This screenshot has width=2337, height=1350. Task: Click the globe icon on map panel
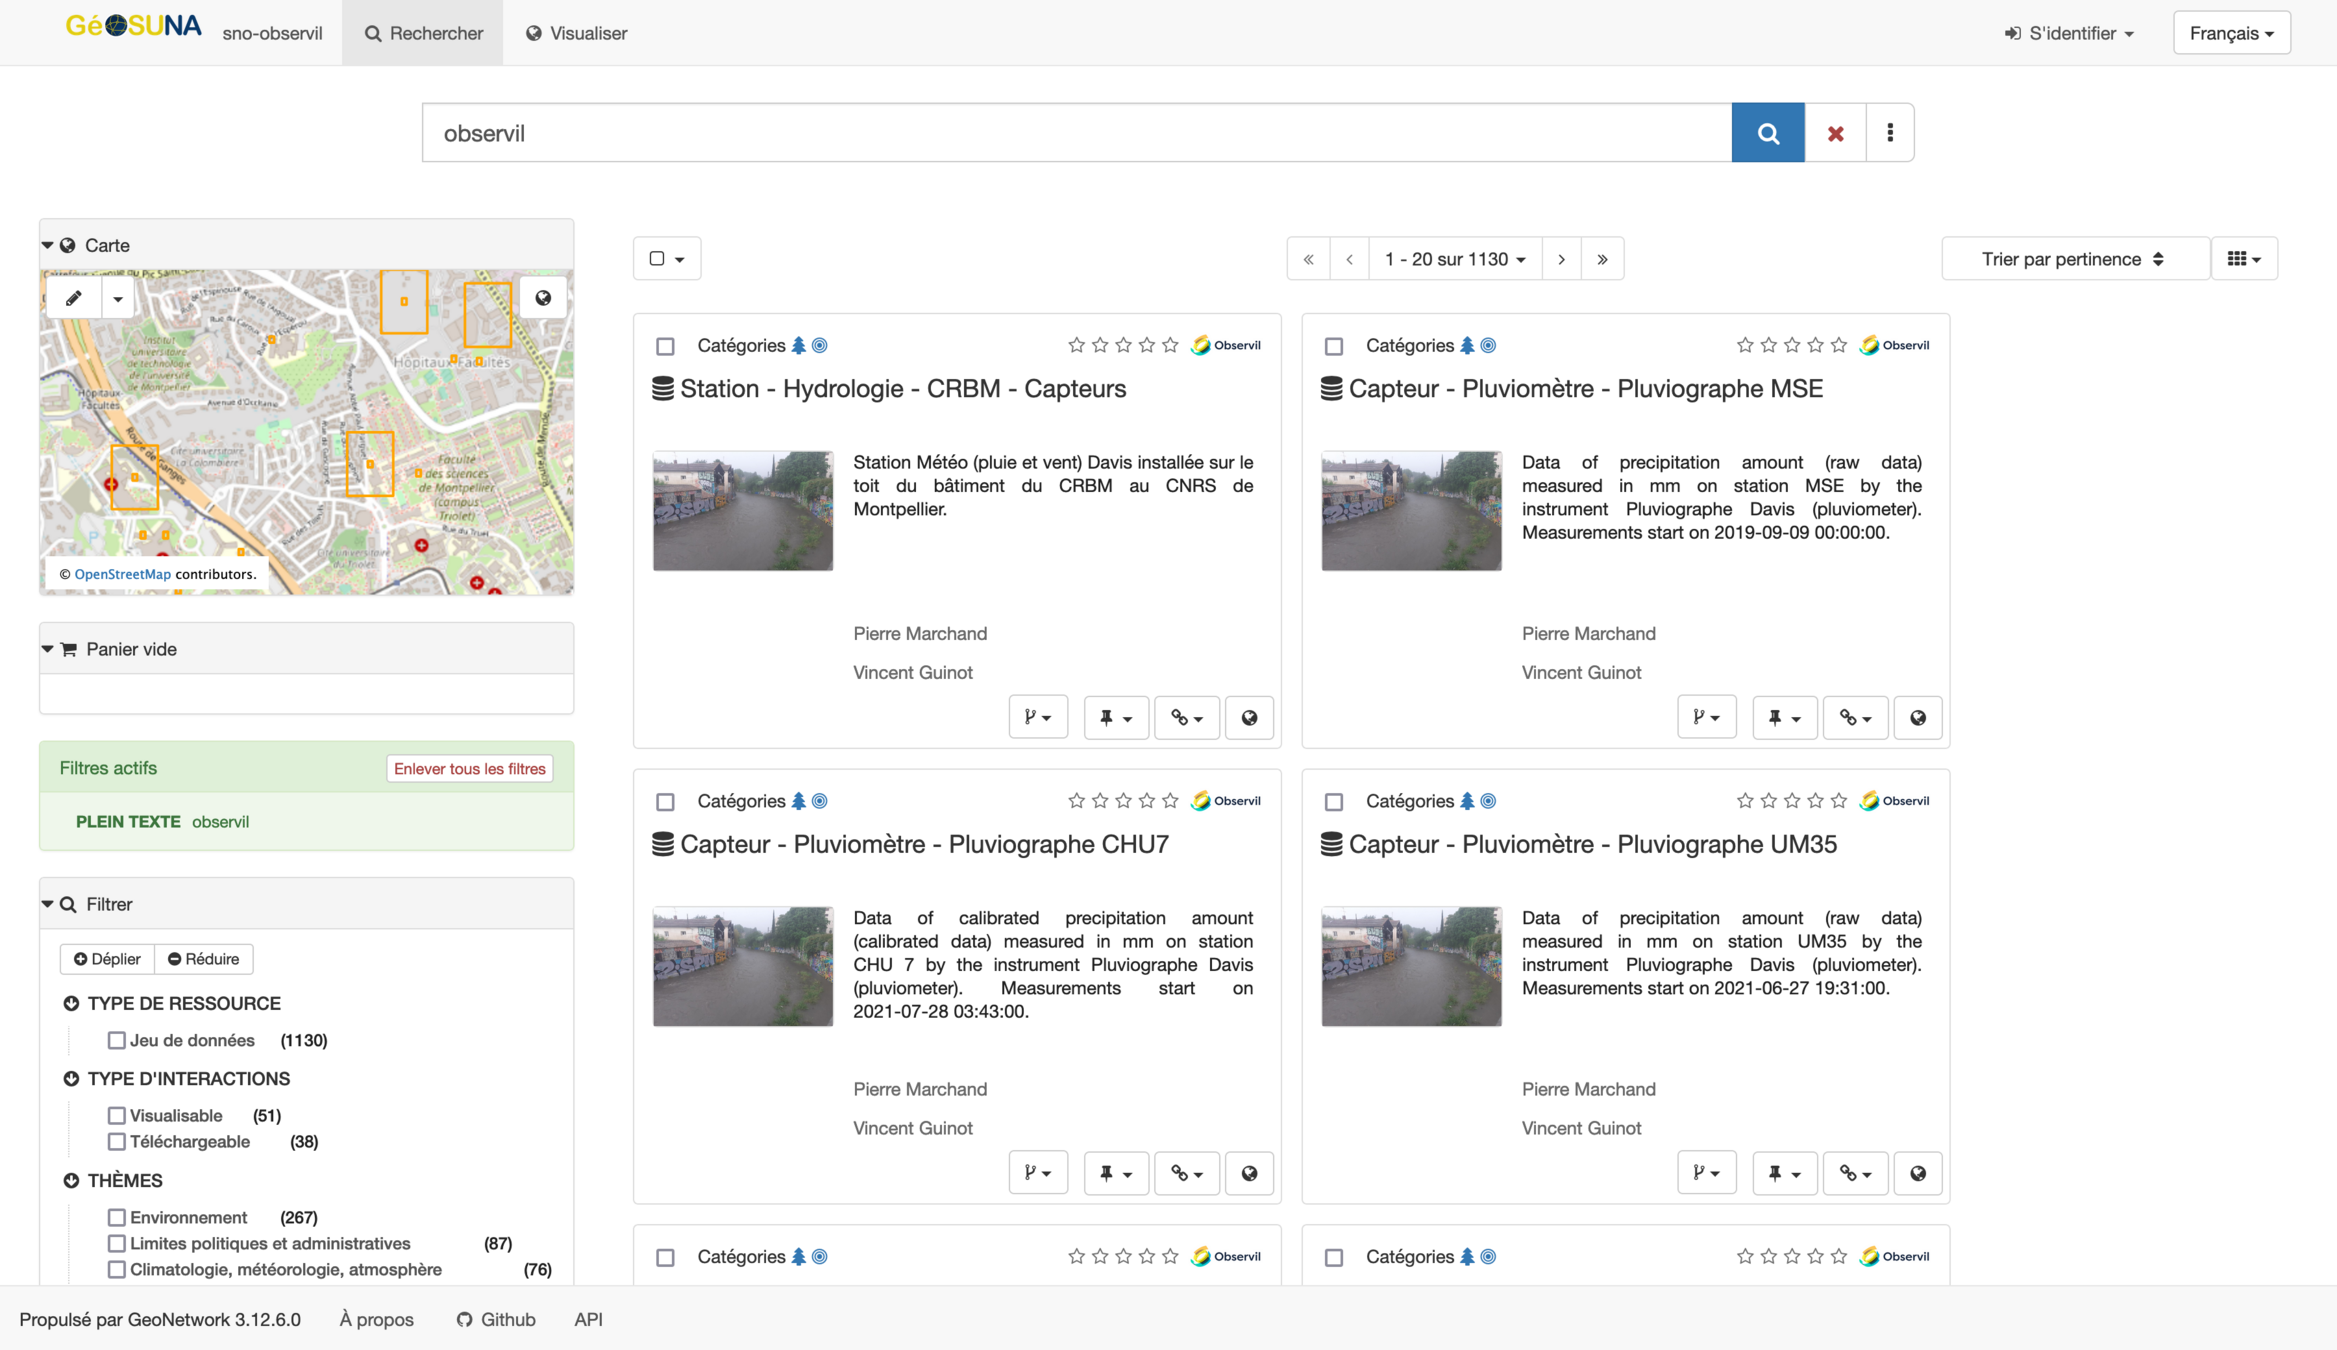tap(543, 298)
